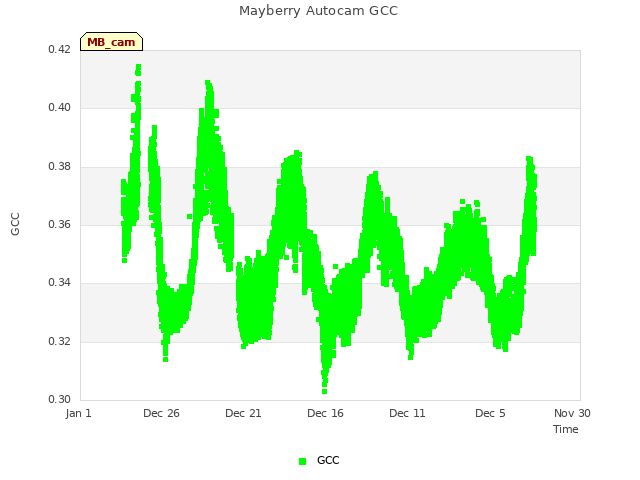Click the chart title Mayberry Autocam GCC
This screenshot has width=640, height=480.
318,11
